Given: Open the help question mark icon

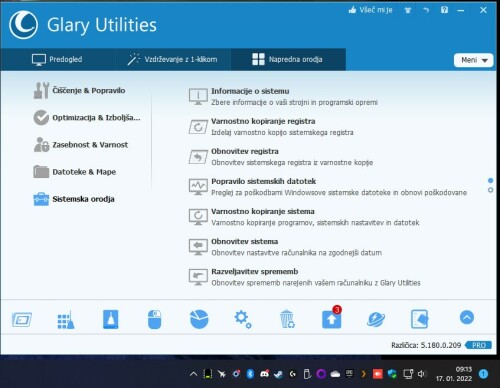Looking at the screenshot, I should pos(444,10).
